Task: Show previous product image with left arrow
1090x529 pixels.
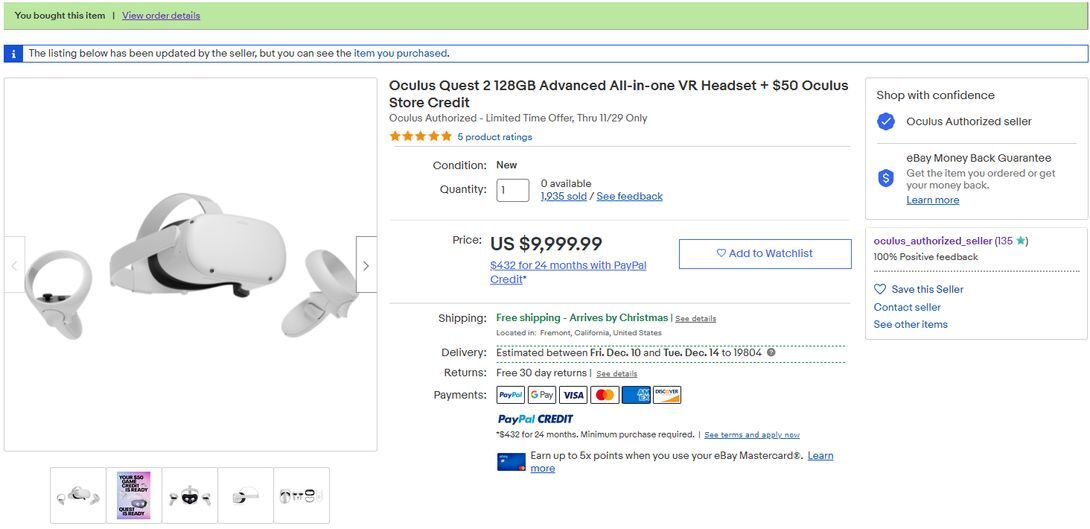Action: pyautogui.click(x=14, y=265)
